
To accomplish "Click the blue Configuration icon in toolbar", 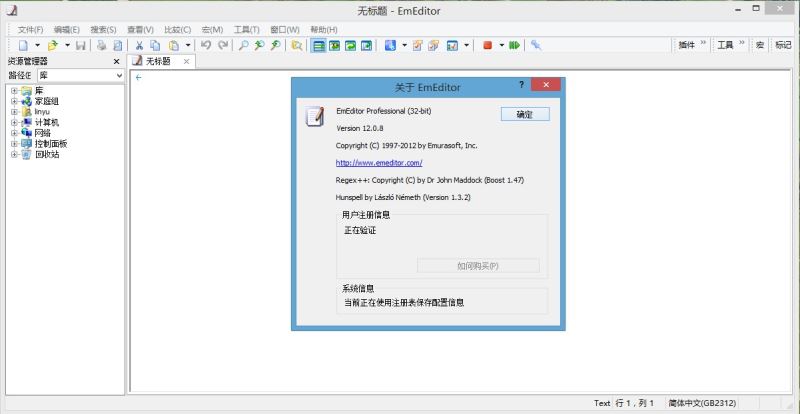I will click(x=390, y=45).
